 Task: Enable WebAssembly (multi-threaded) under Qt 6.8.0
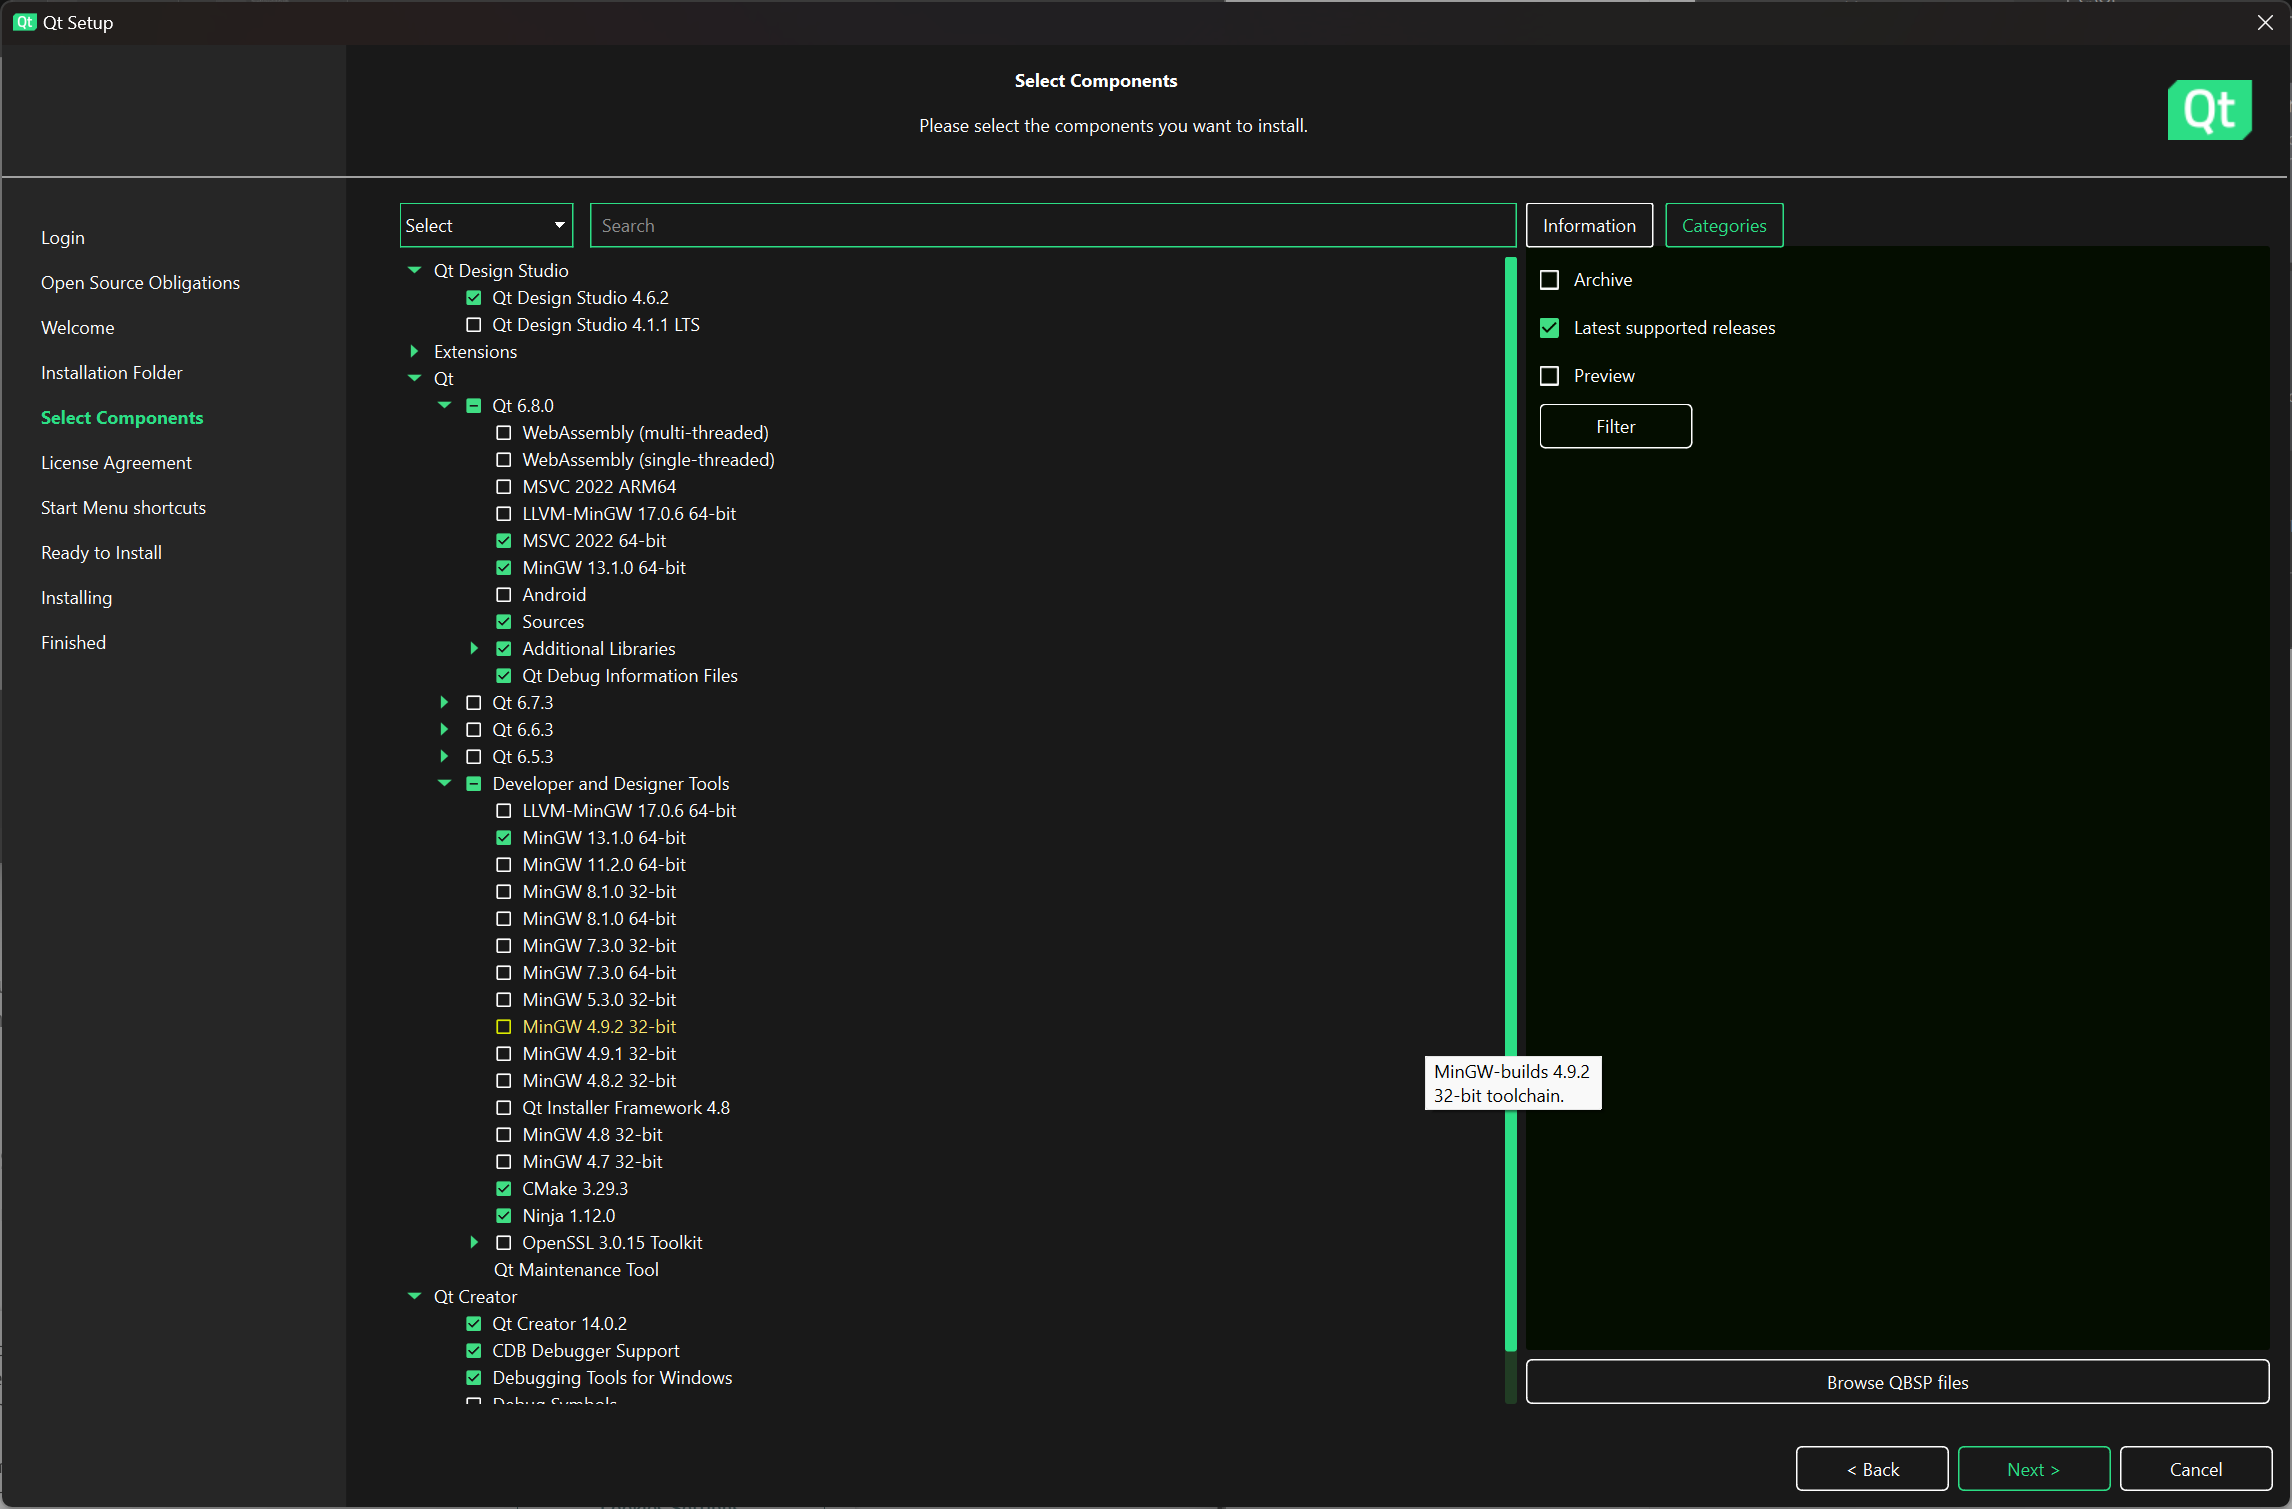click(x=504, y=433)
